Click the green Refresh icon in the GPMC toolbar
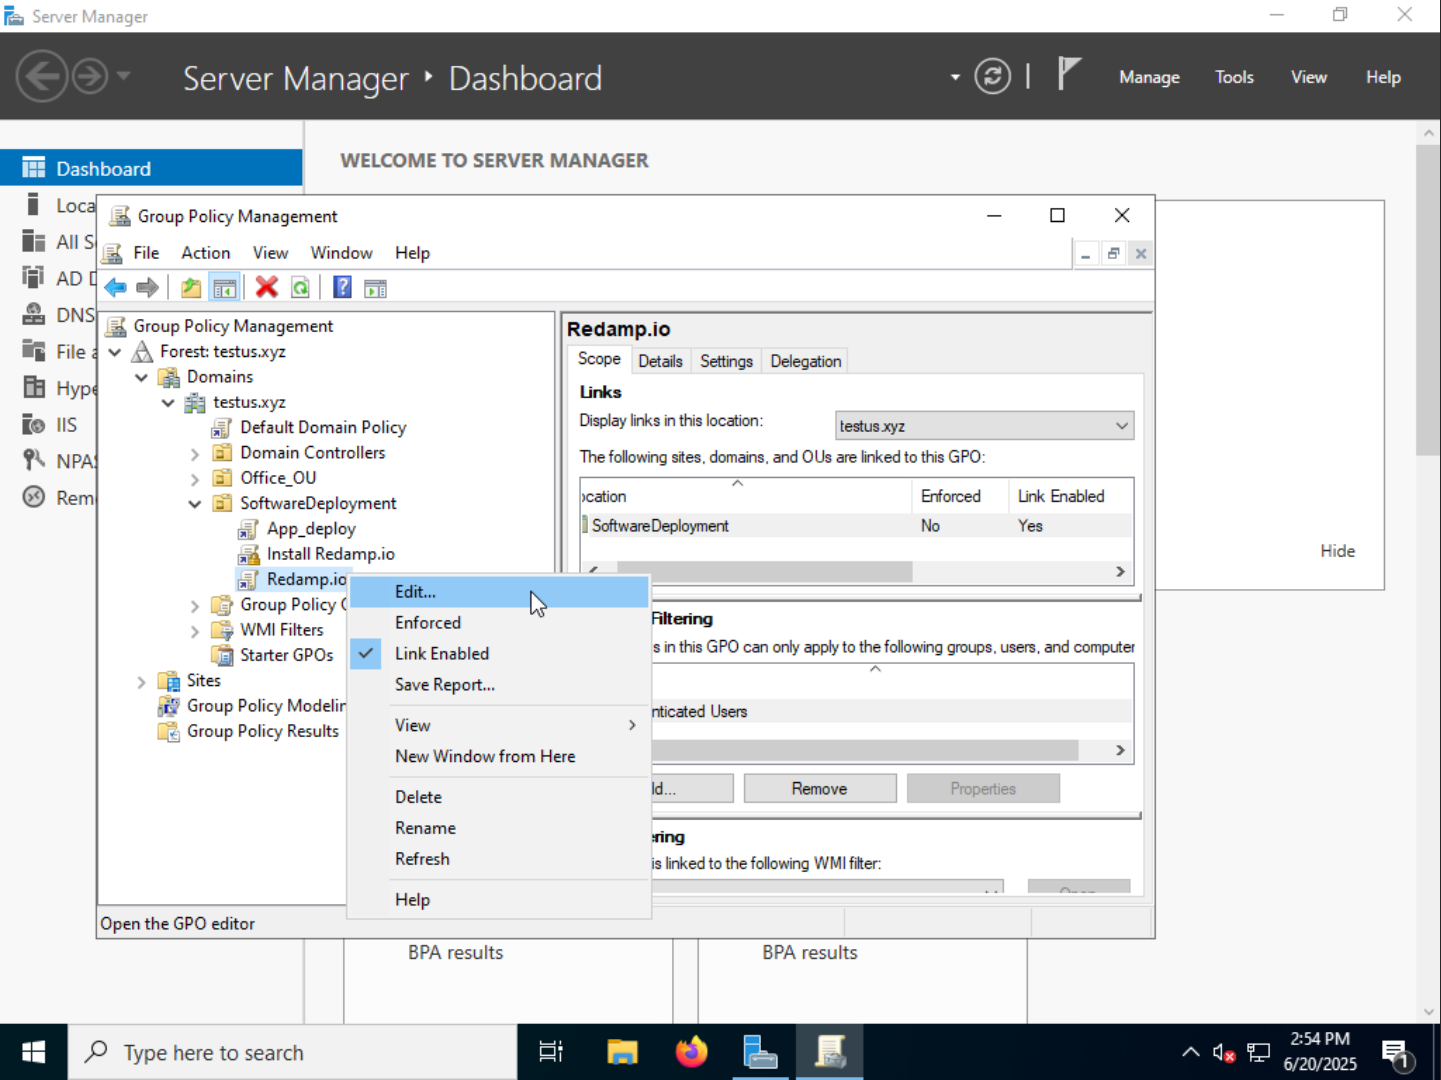 pos(300,288)
